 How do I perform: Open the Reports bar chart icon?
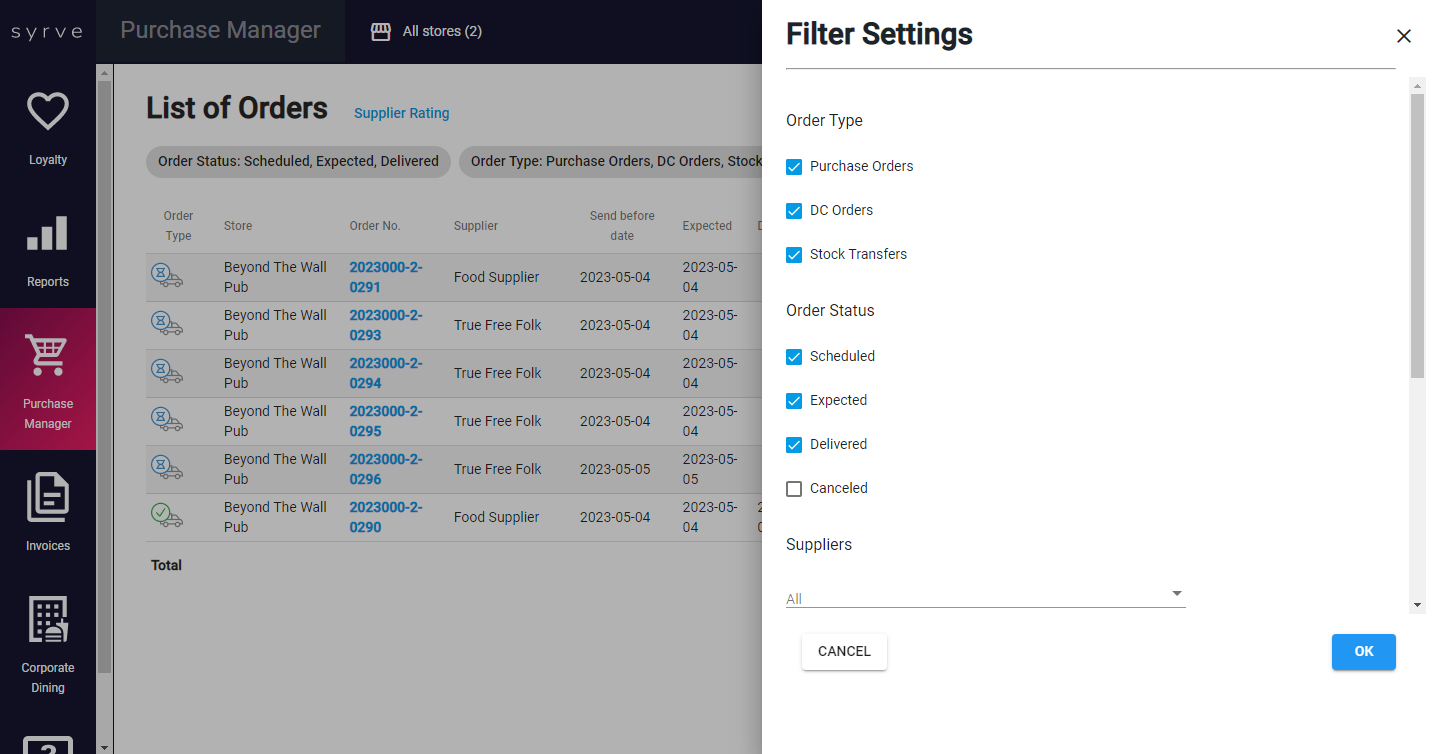pyautogui.click(x=47, y=234)
